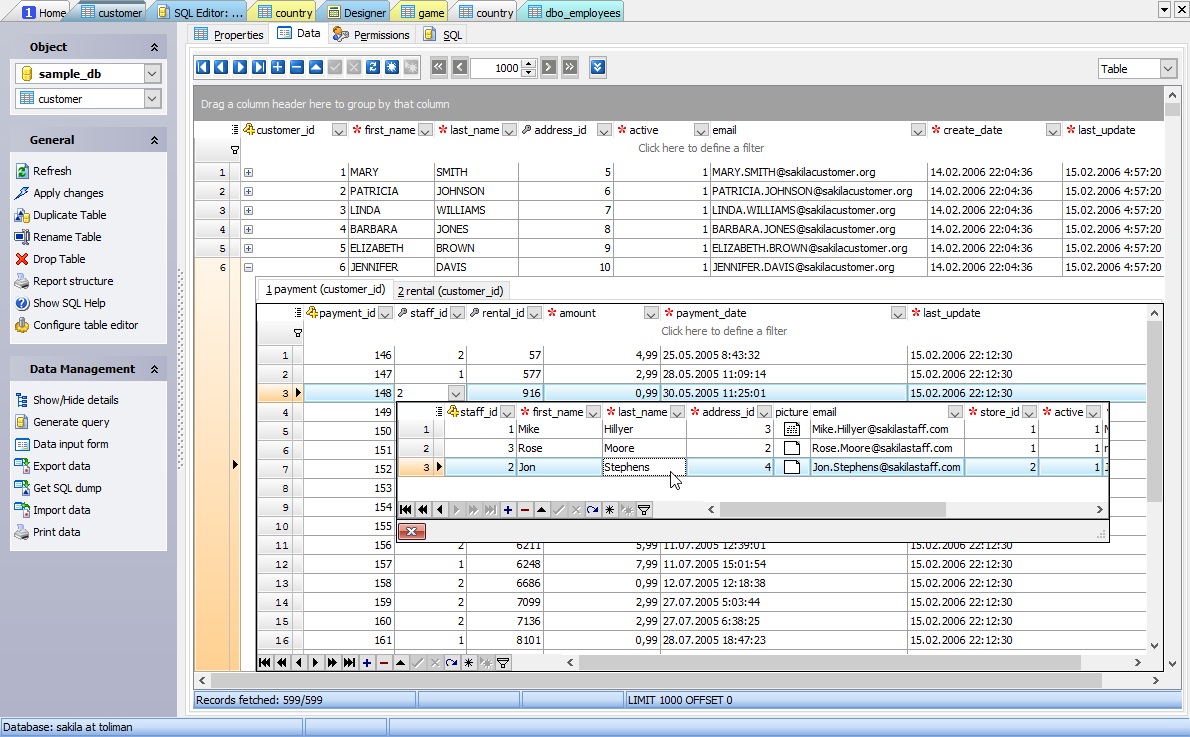Open the Table view mode dropdown

pos(1168,69)
